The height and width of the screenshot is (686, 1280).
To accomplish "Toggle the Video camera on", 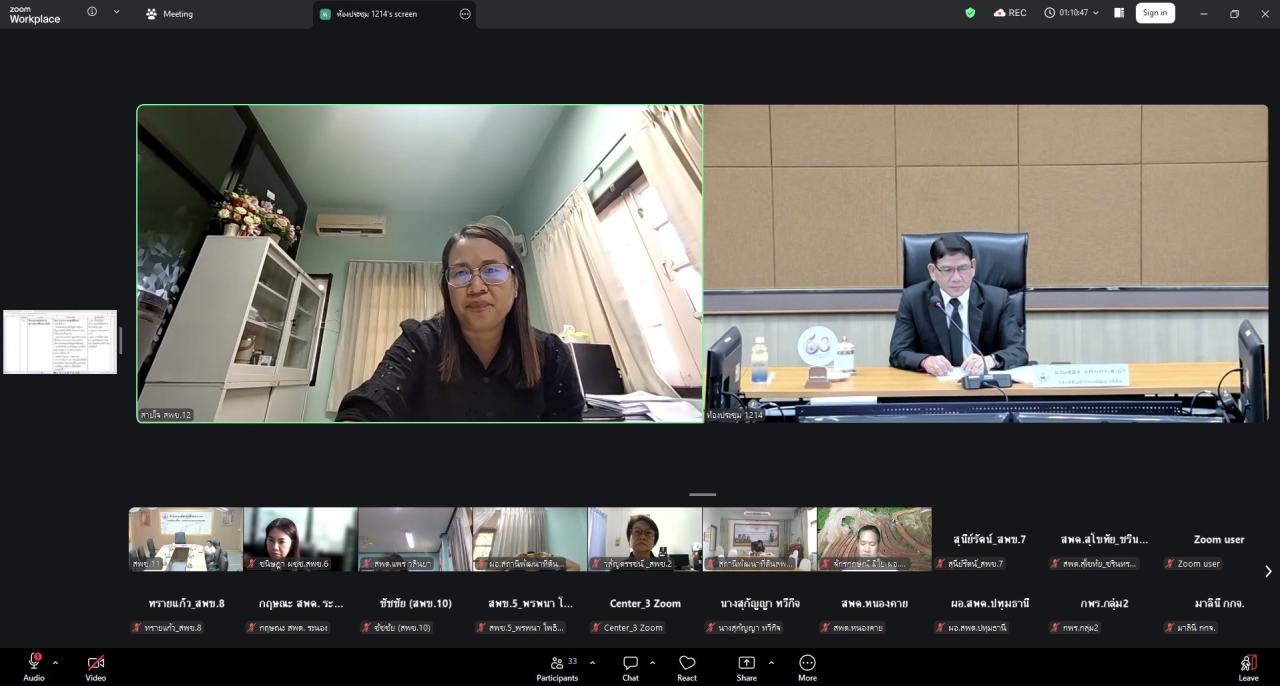I will (x=95, y=663).
